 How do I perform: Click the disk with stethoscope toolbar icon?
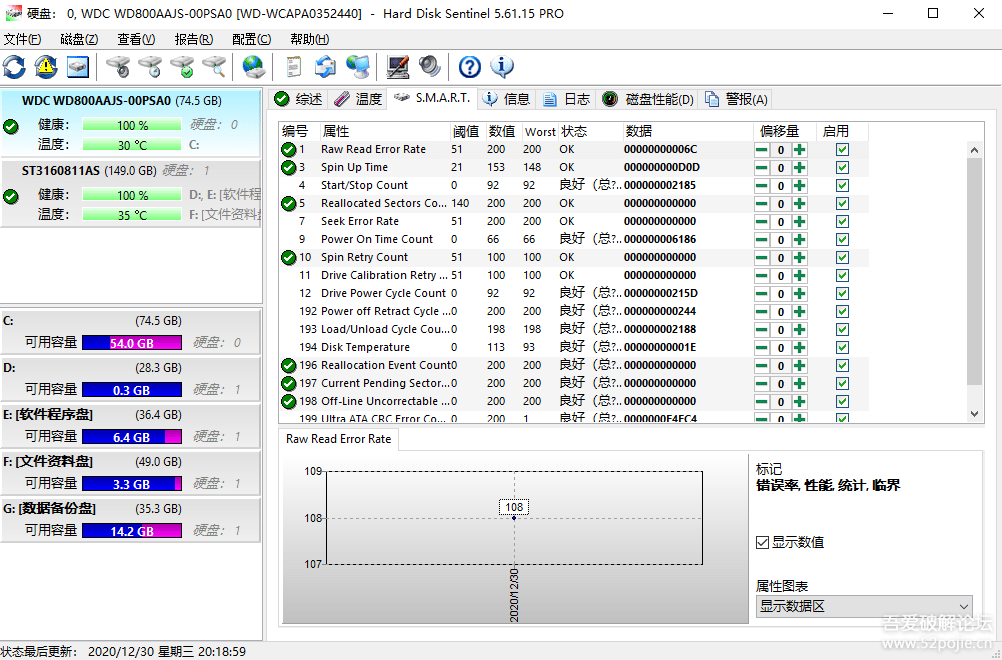click(x=118, y=66)
